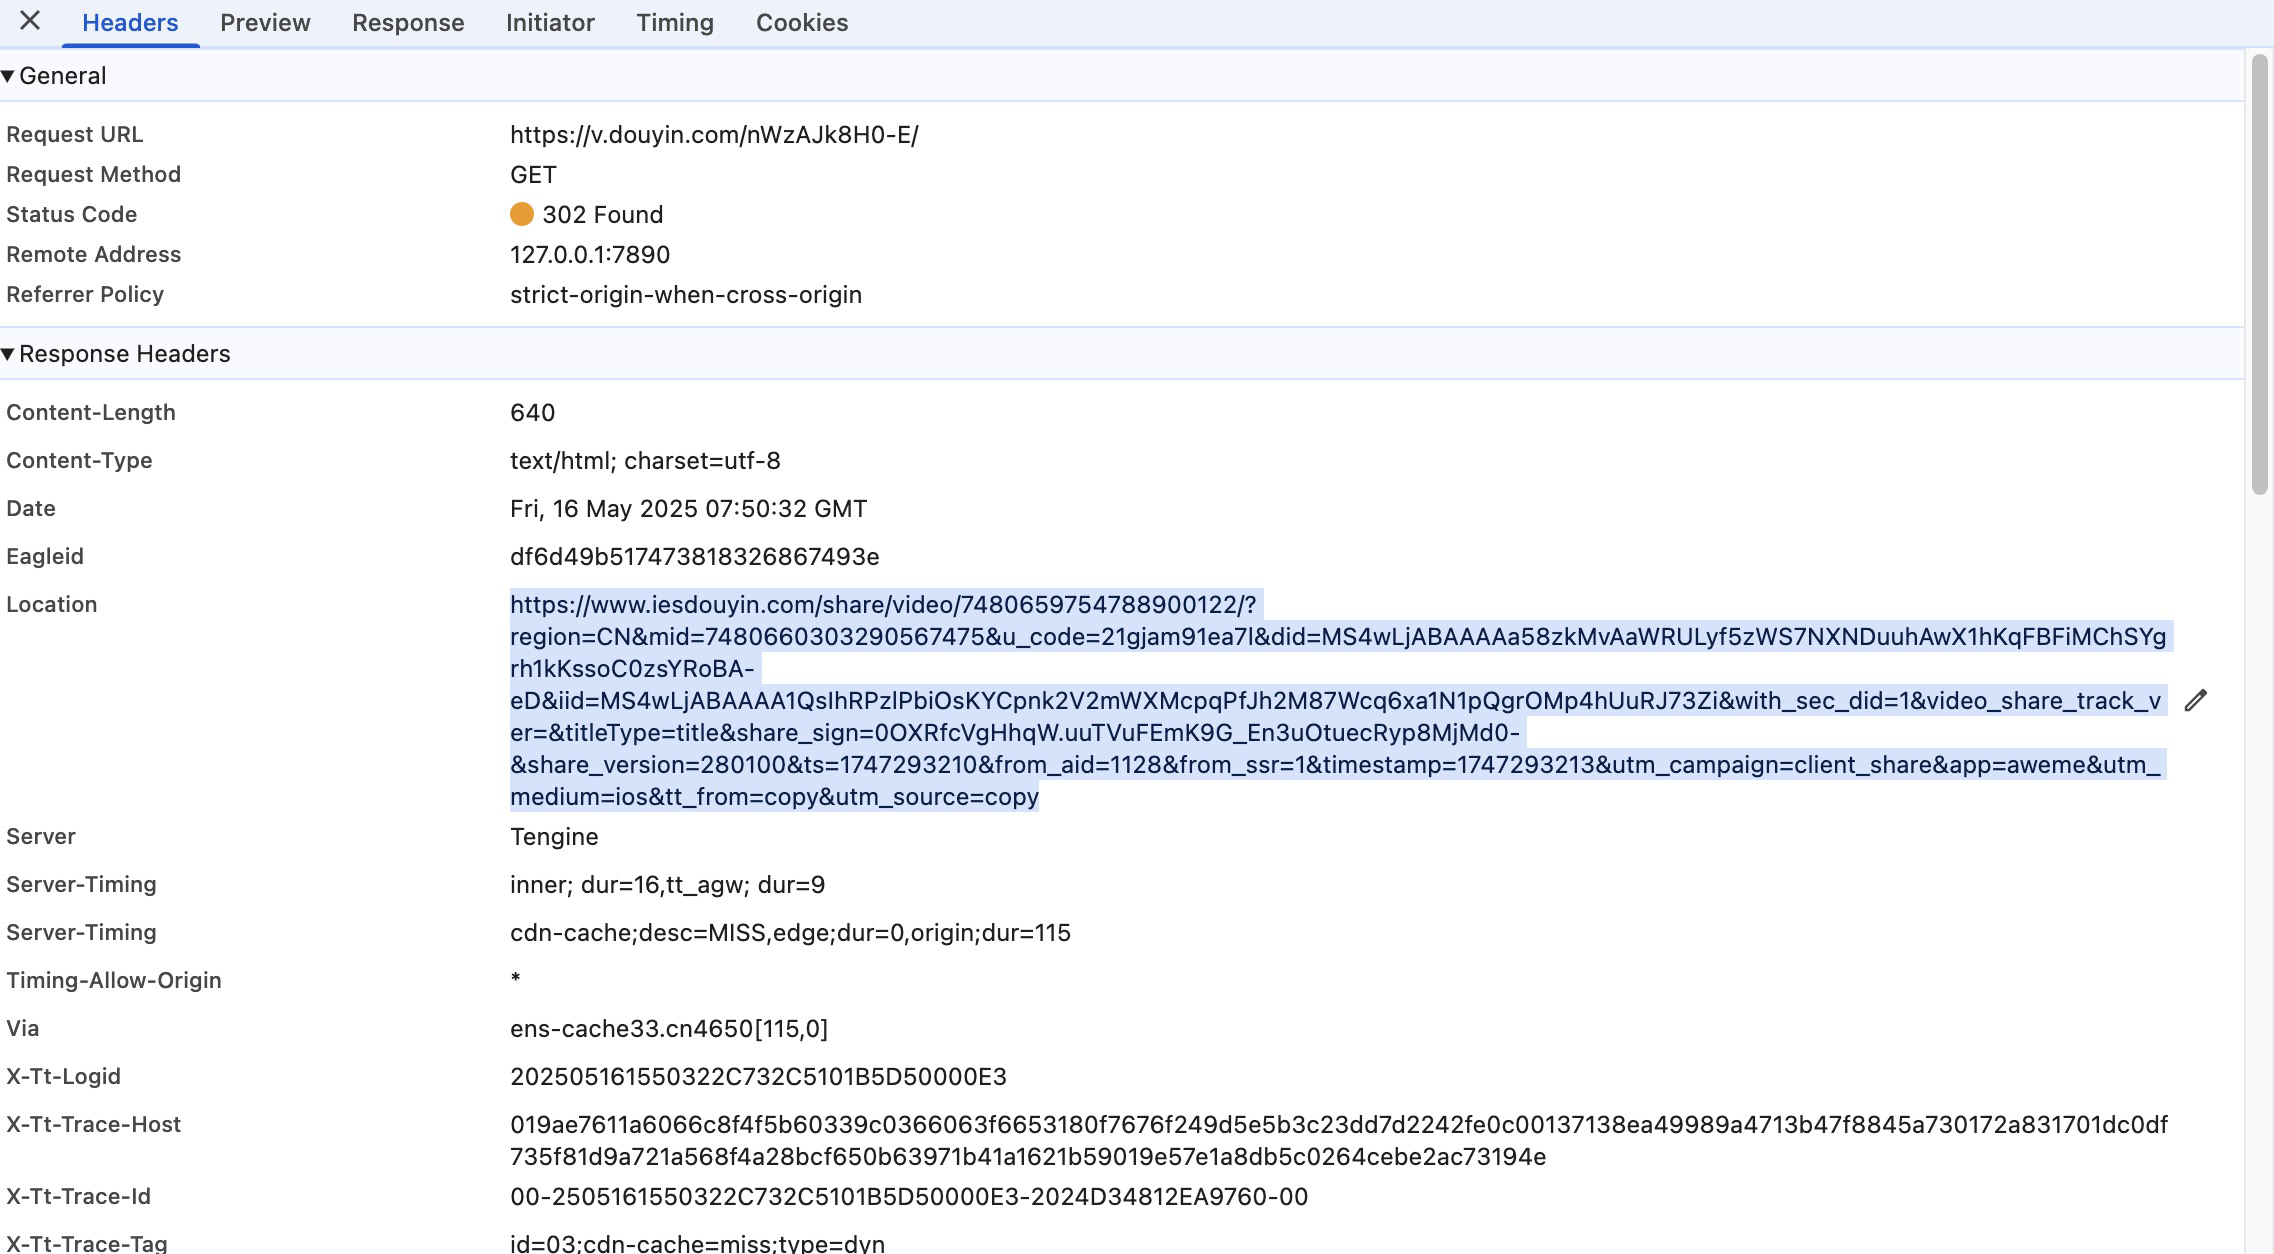Click the vertical scrollbar thumb
The image size is (2274, 1254).
(x=2259, y=274)
